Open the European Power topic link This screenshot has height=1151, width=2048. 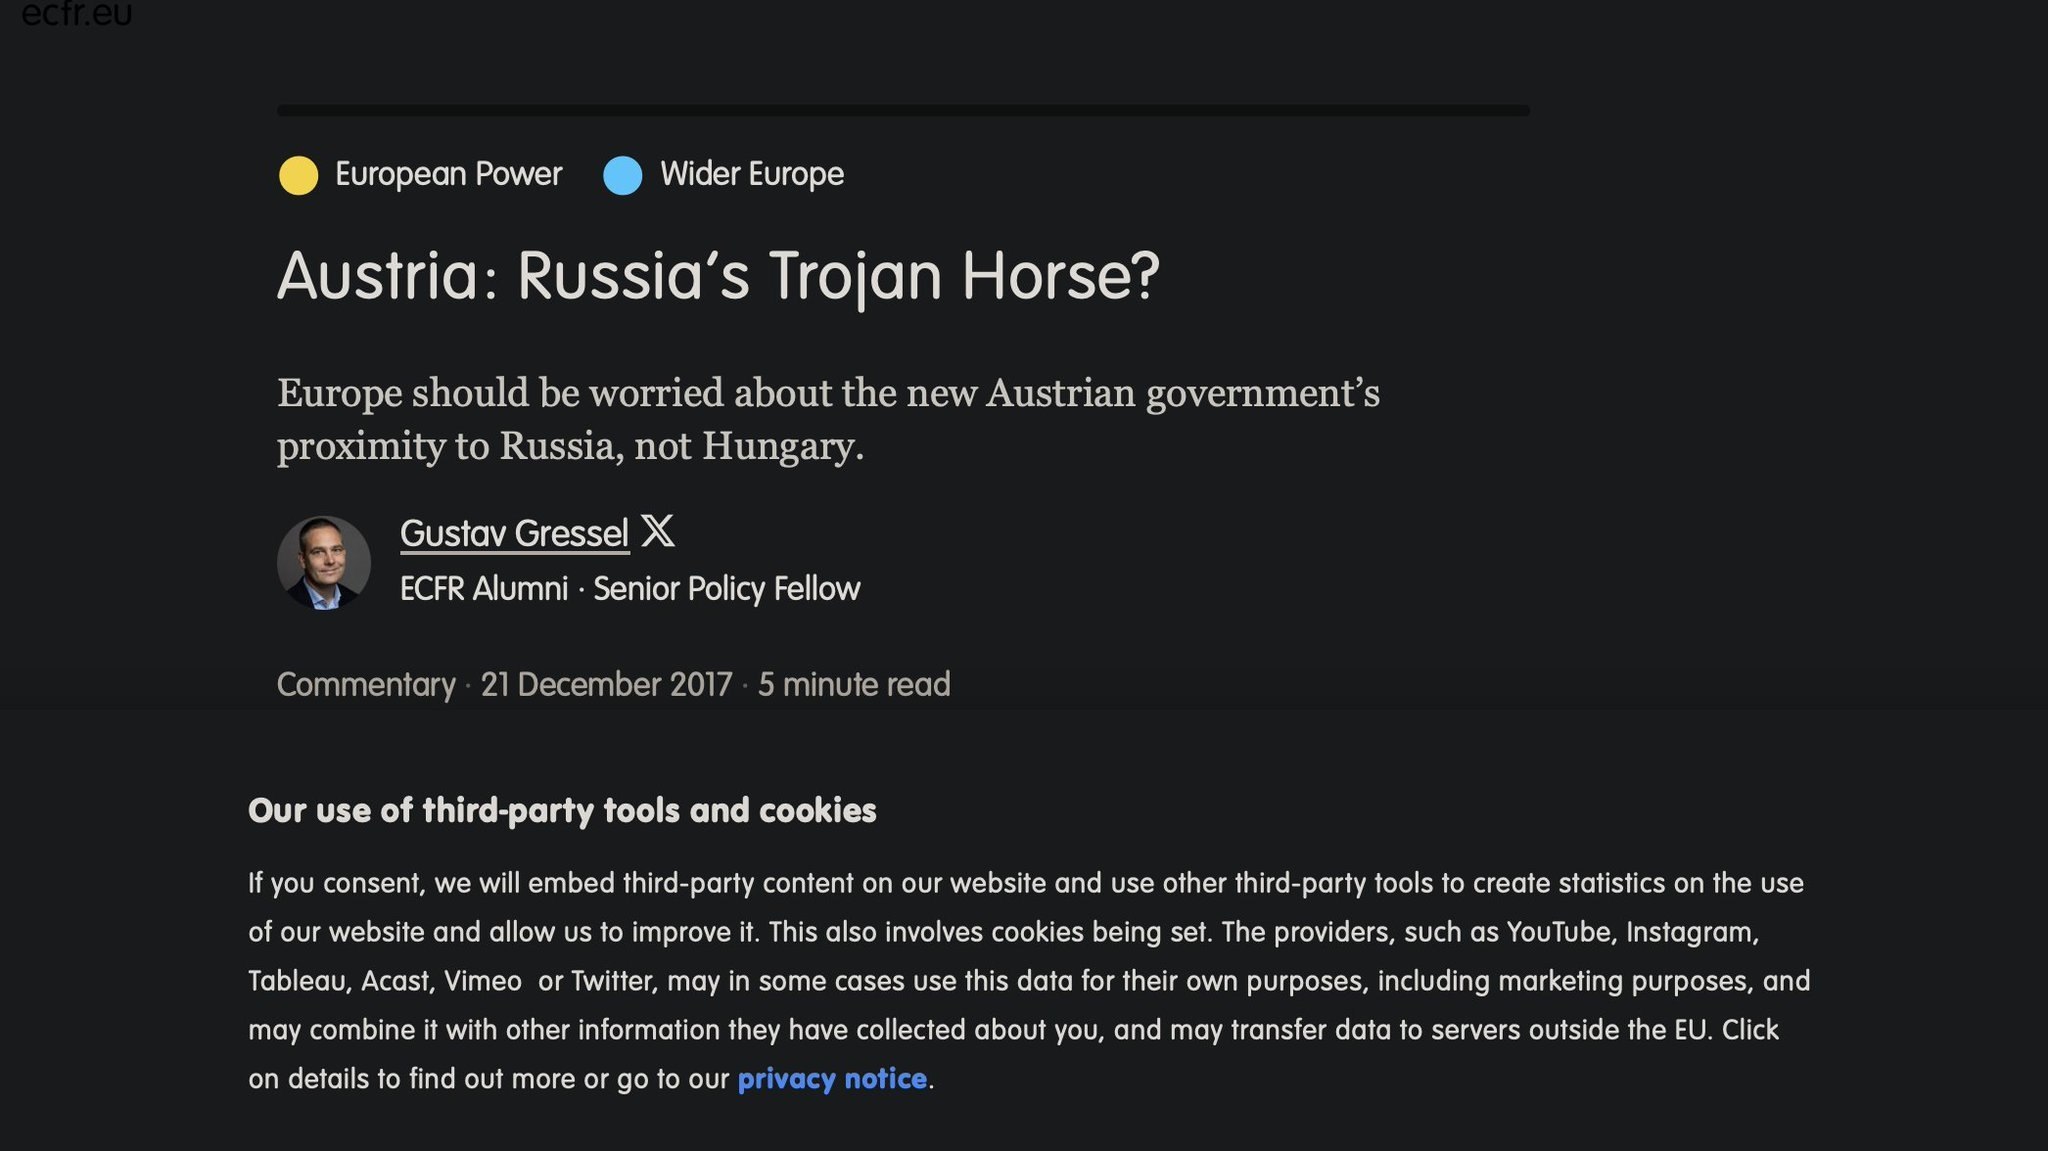448,174
